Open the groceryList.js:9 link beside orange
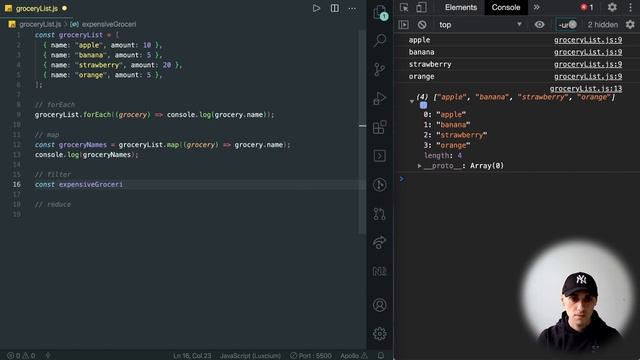This screenshot has height=360, width=640. [588, 76]
